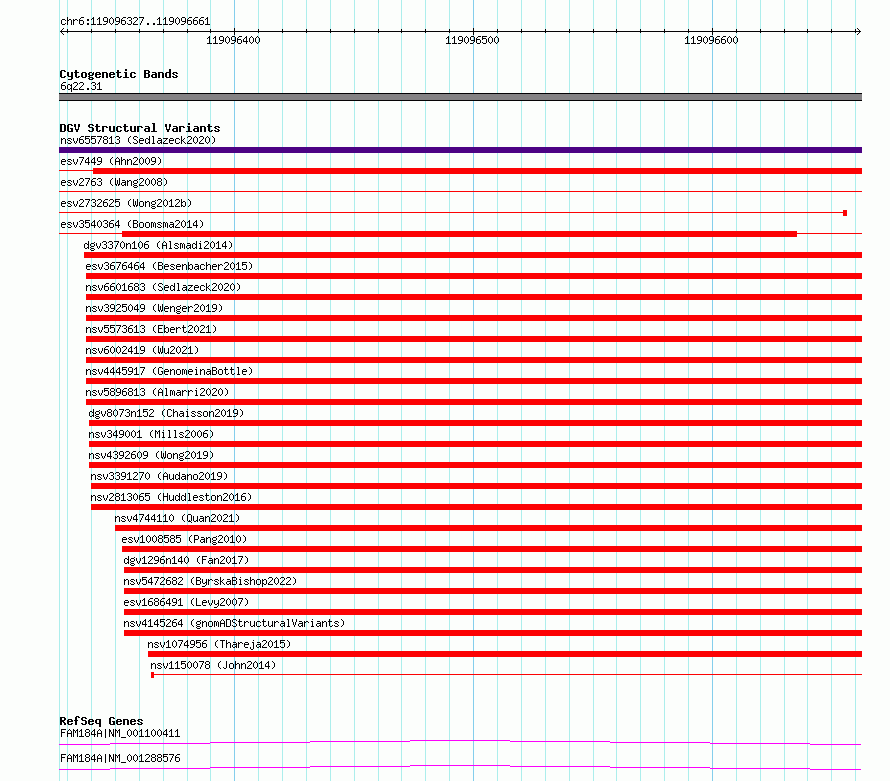Viewport: 890px width, 781px height.
Task: Select the nsv6601683 (Sedlazeck2020) label
Action: tap(163, 287)
